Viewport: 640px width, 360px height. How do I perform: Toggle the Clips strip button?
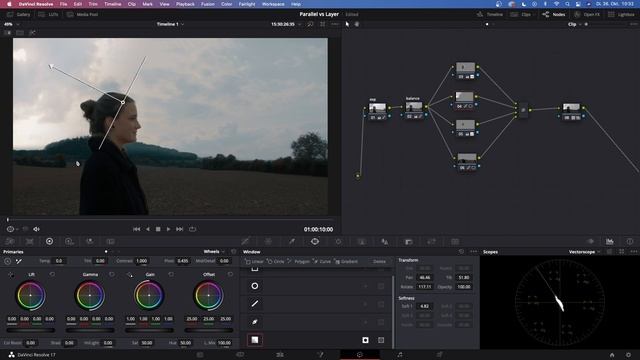click(521, 14)
